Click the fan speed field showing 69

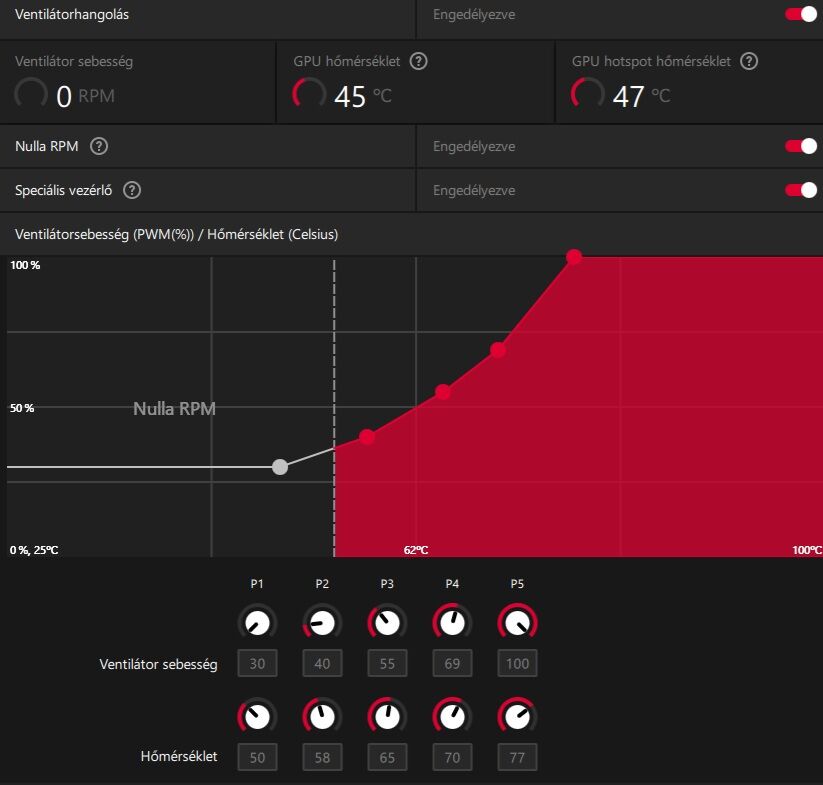point(452,663)
